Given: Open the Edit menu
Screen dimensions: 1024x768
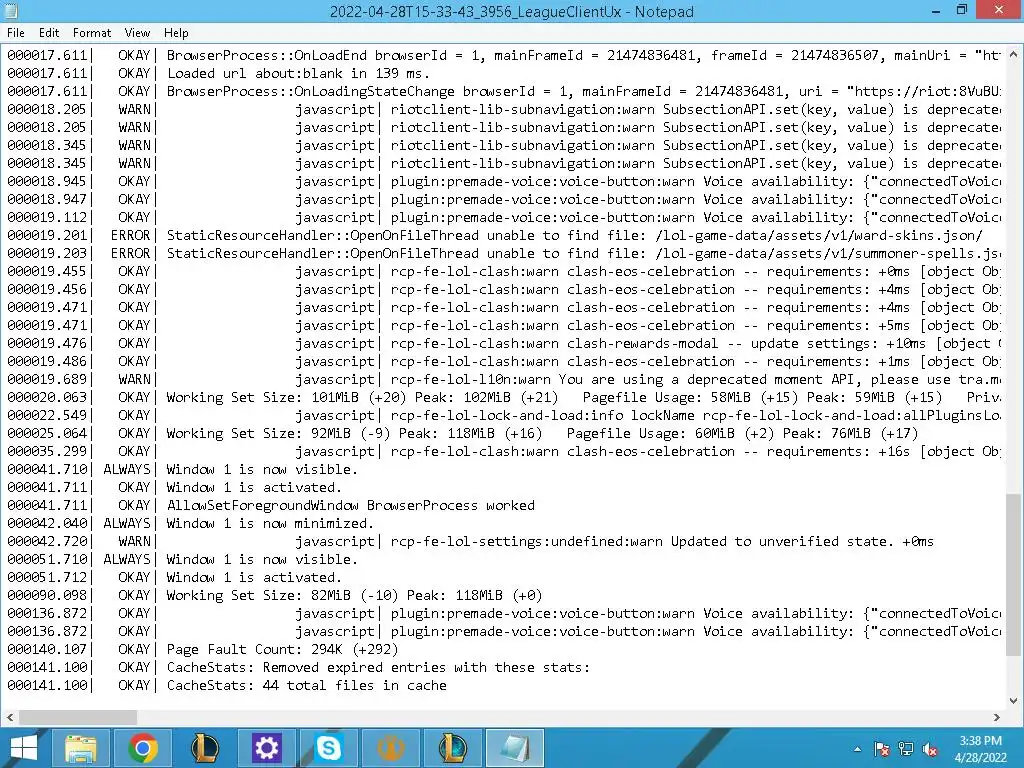Looking at the screenshot, I should click(49, 33).
